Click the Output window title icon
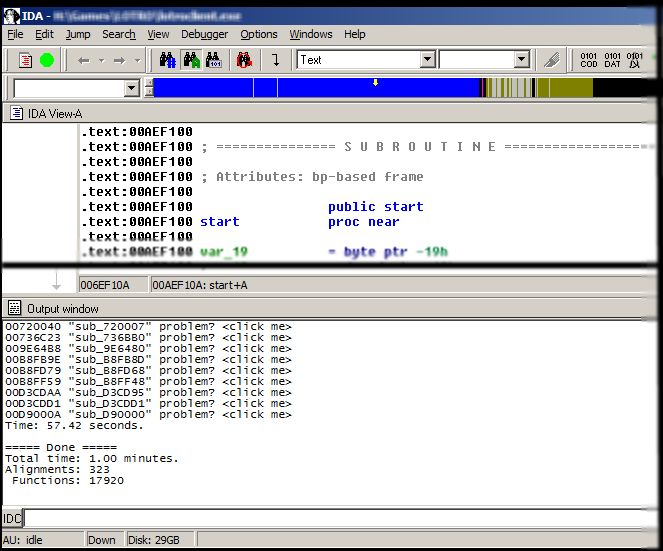Screen dimensions: 663x551 click(x=14, y=308)
